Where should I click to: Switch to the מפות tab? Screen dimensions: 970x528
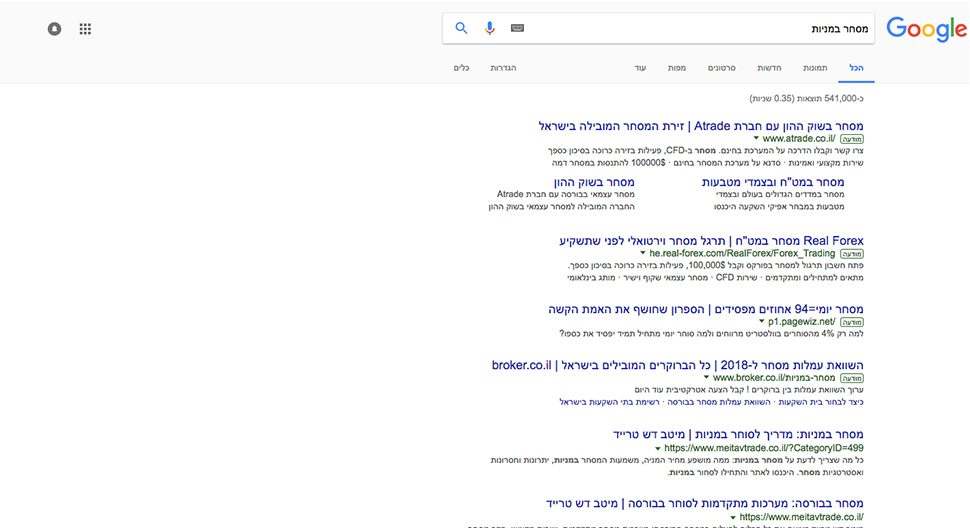[676, 68]
